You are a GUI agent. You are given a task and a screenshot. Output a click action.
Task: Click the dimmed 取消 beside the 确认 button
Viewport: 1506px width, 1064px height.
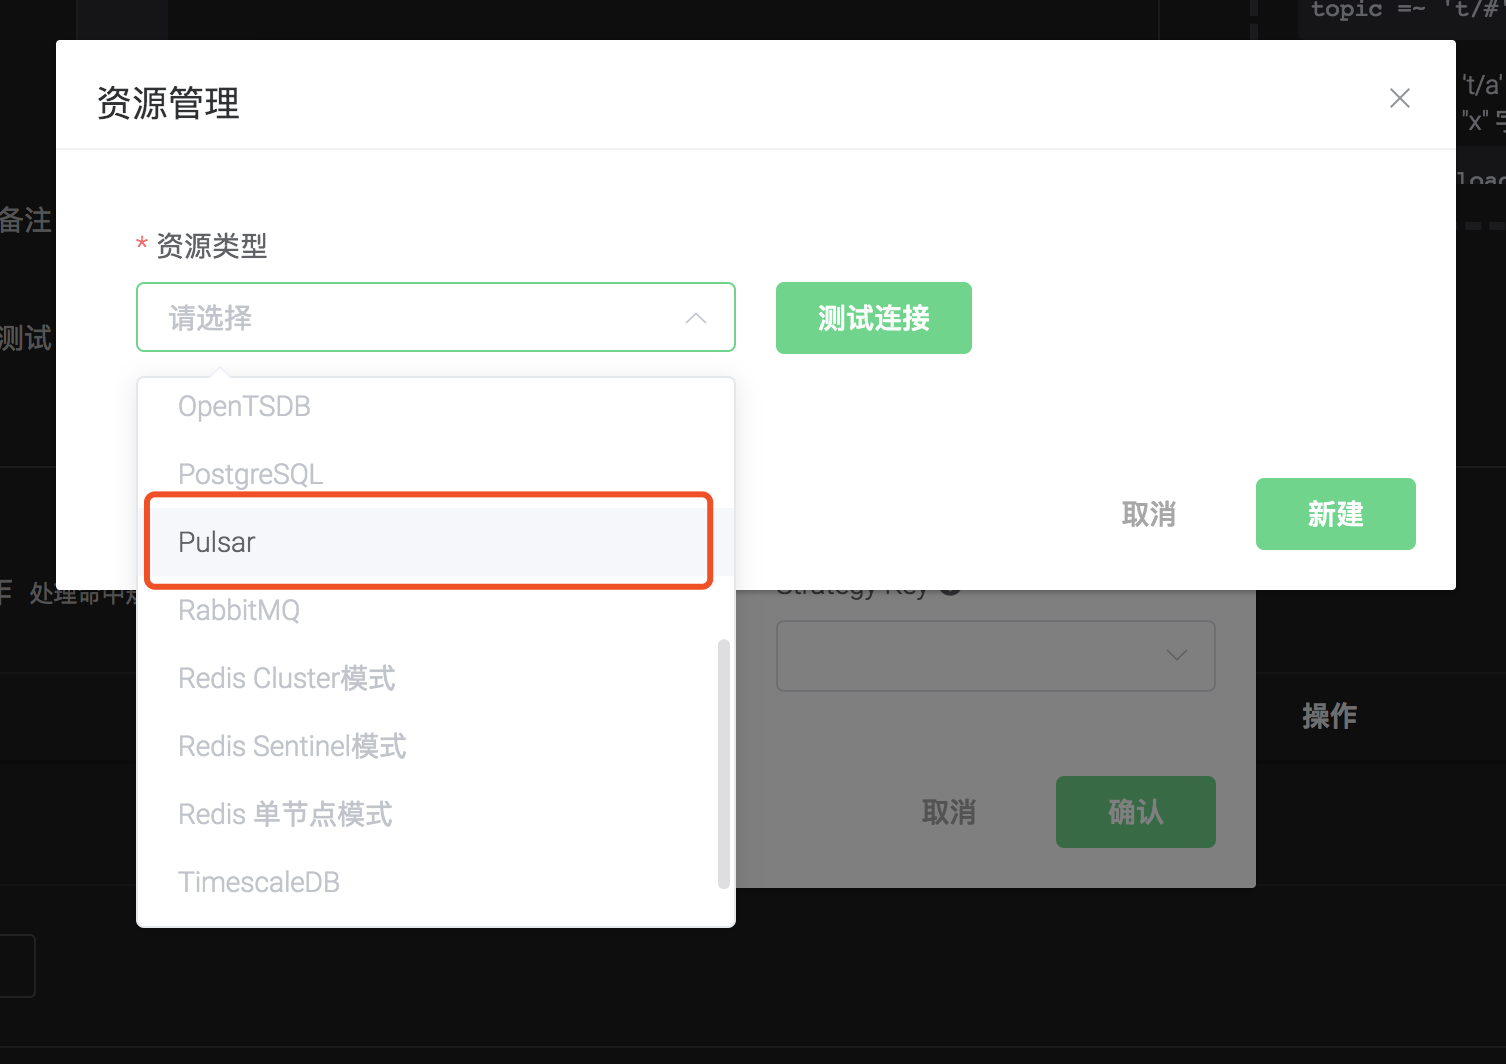point(948,812)
